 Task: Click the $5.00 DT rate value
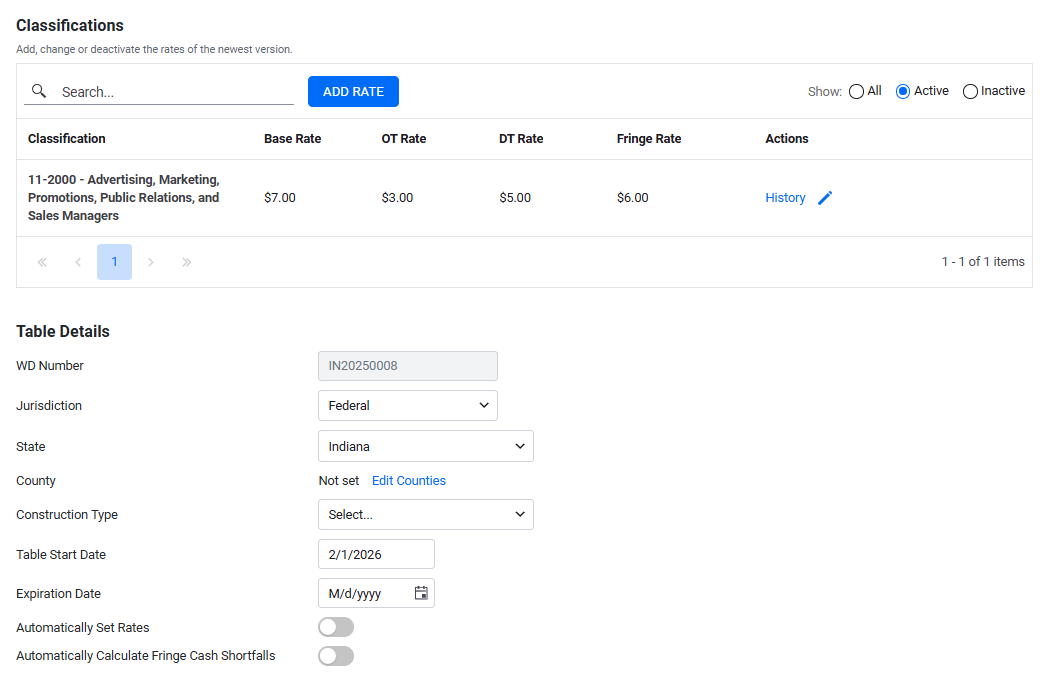click(x=515, y=198)
